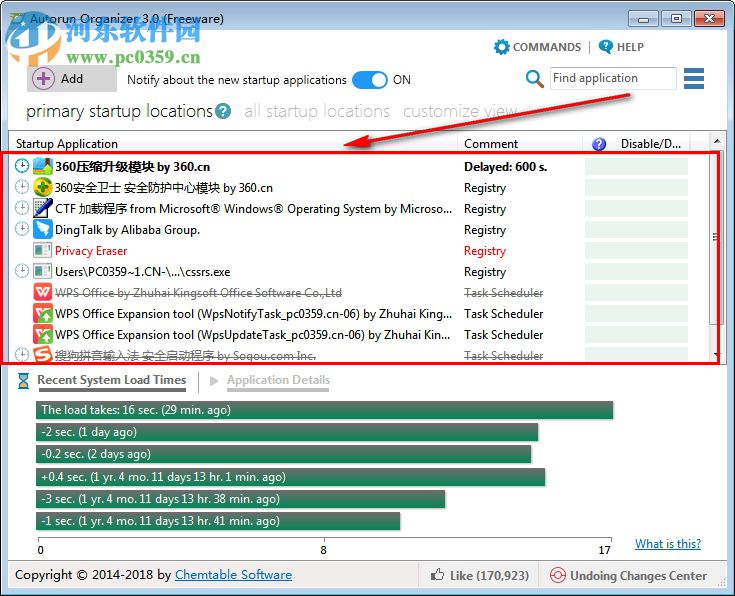Open the customize view tab
The image size is (735, 596).
[x=460, y=111]
